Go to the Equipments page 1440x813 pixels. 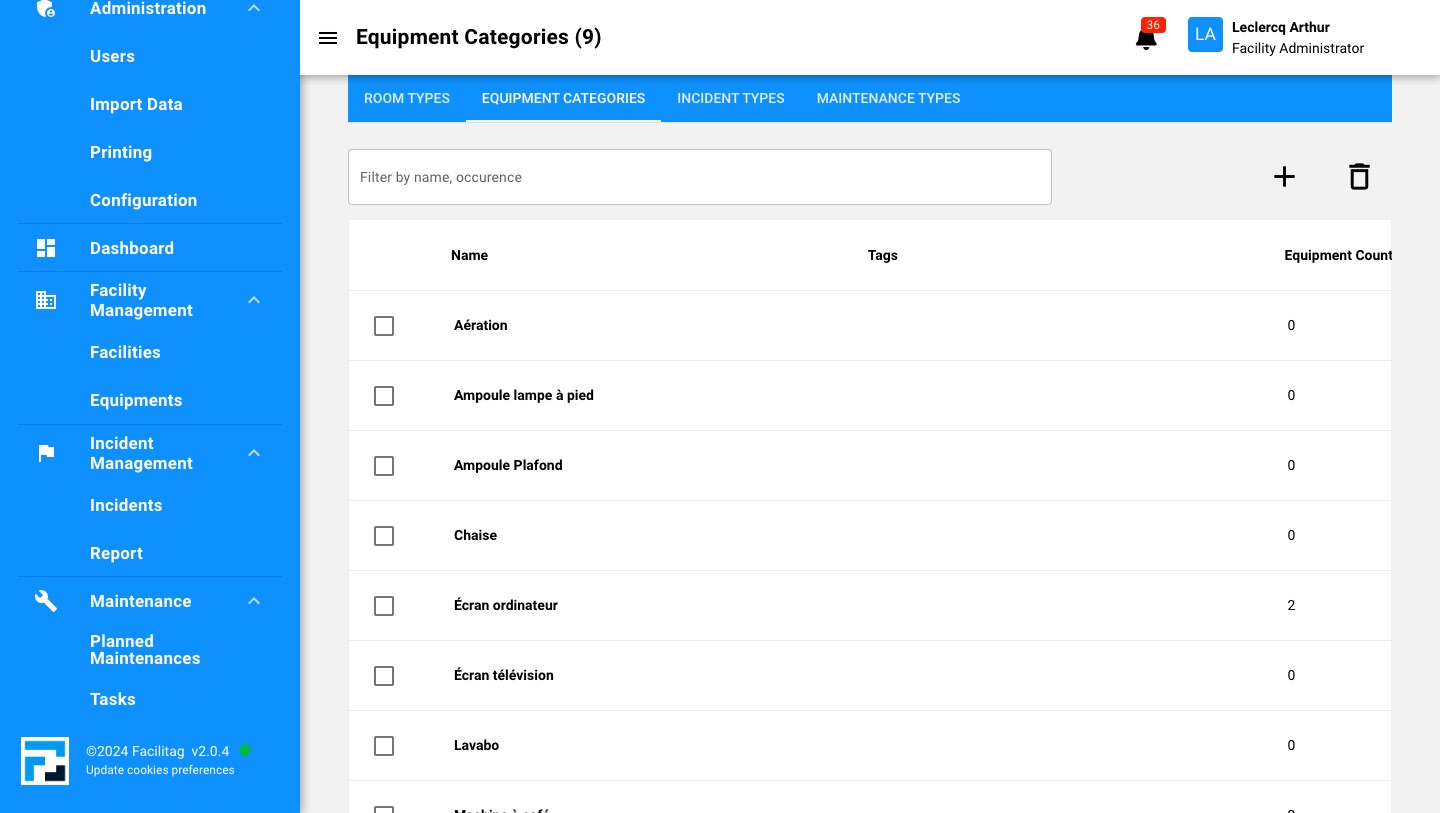pyautogui.click(x=136, y=400)
